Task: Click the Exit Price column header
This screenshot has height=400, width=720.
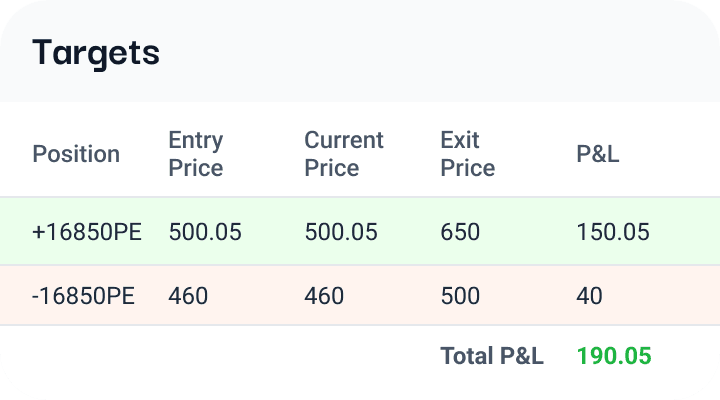Action: click(468, 154)
